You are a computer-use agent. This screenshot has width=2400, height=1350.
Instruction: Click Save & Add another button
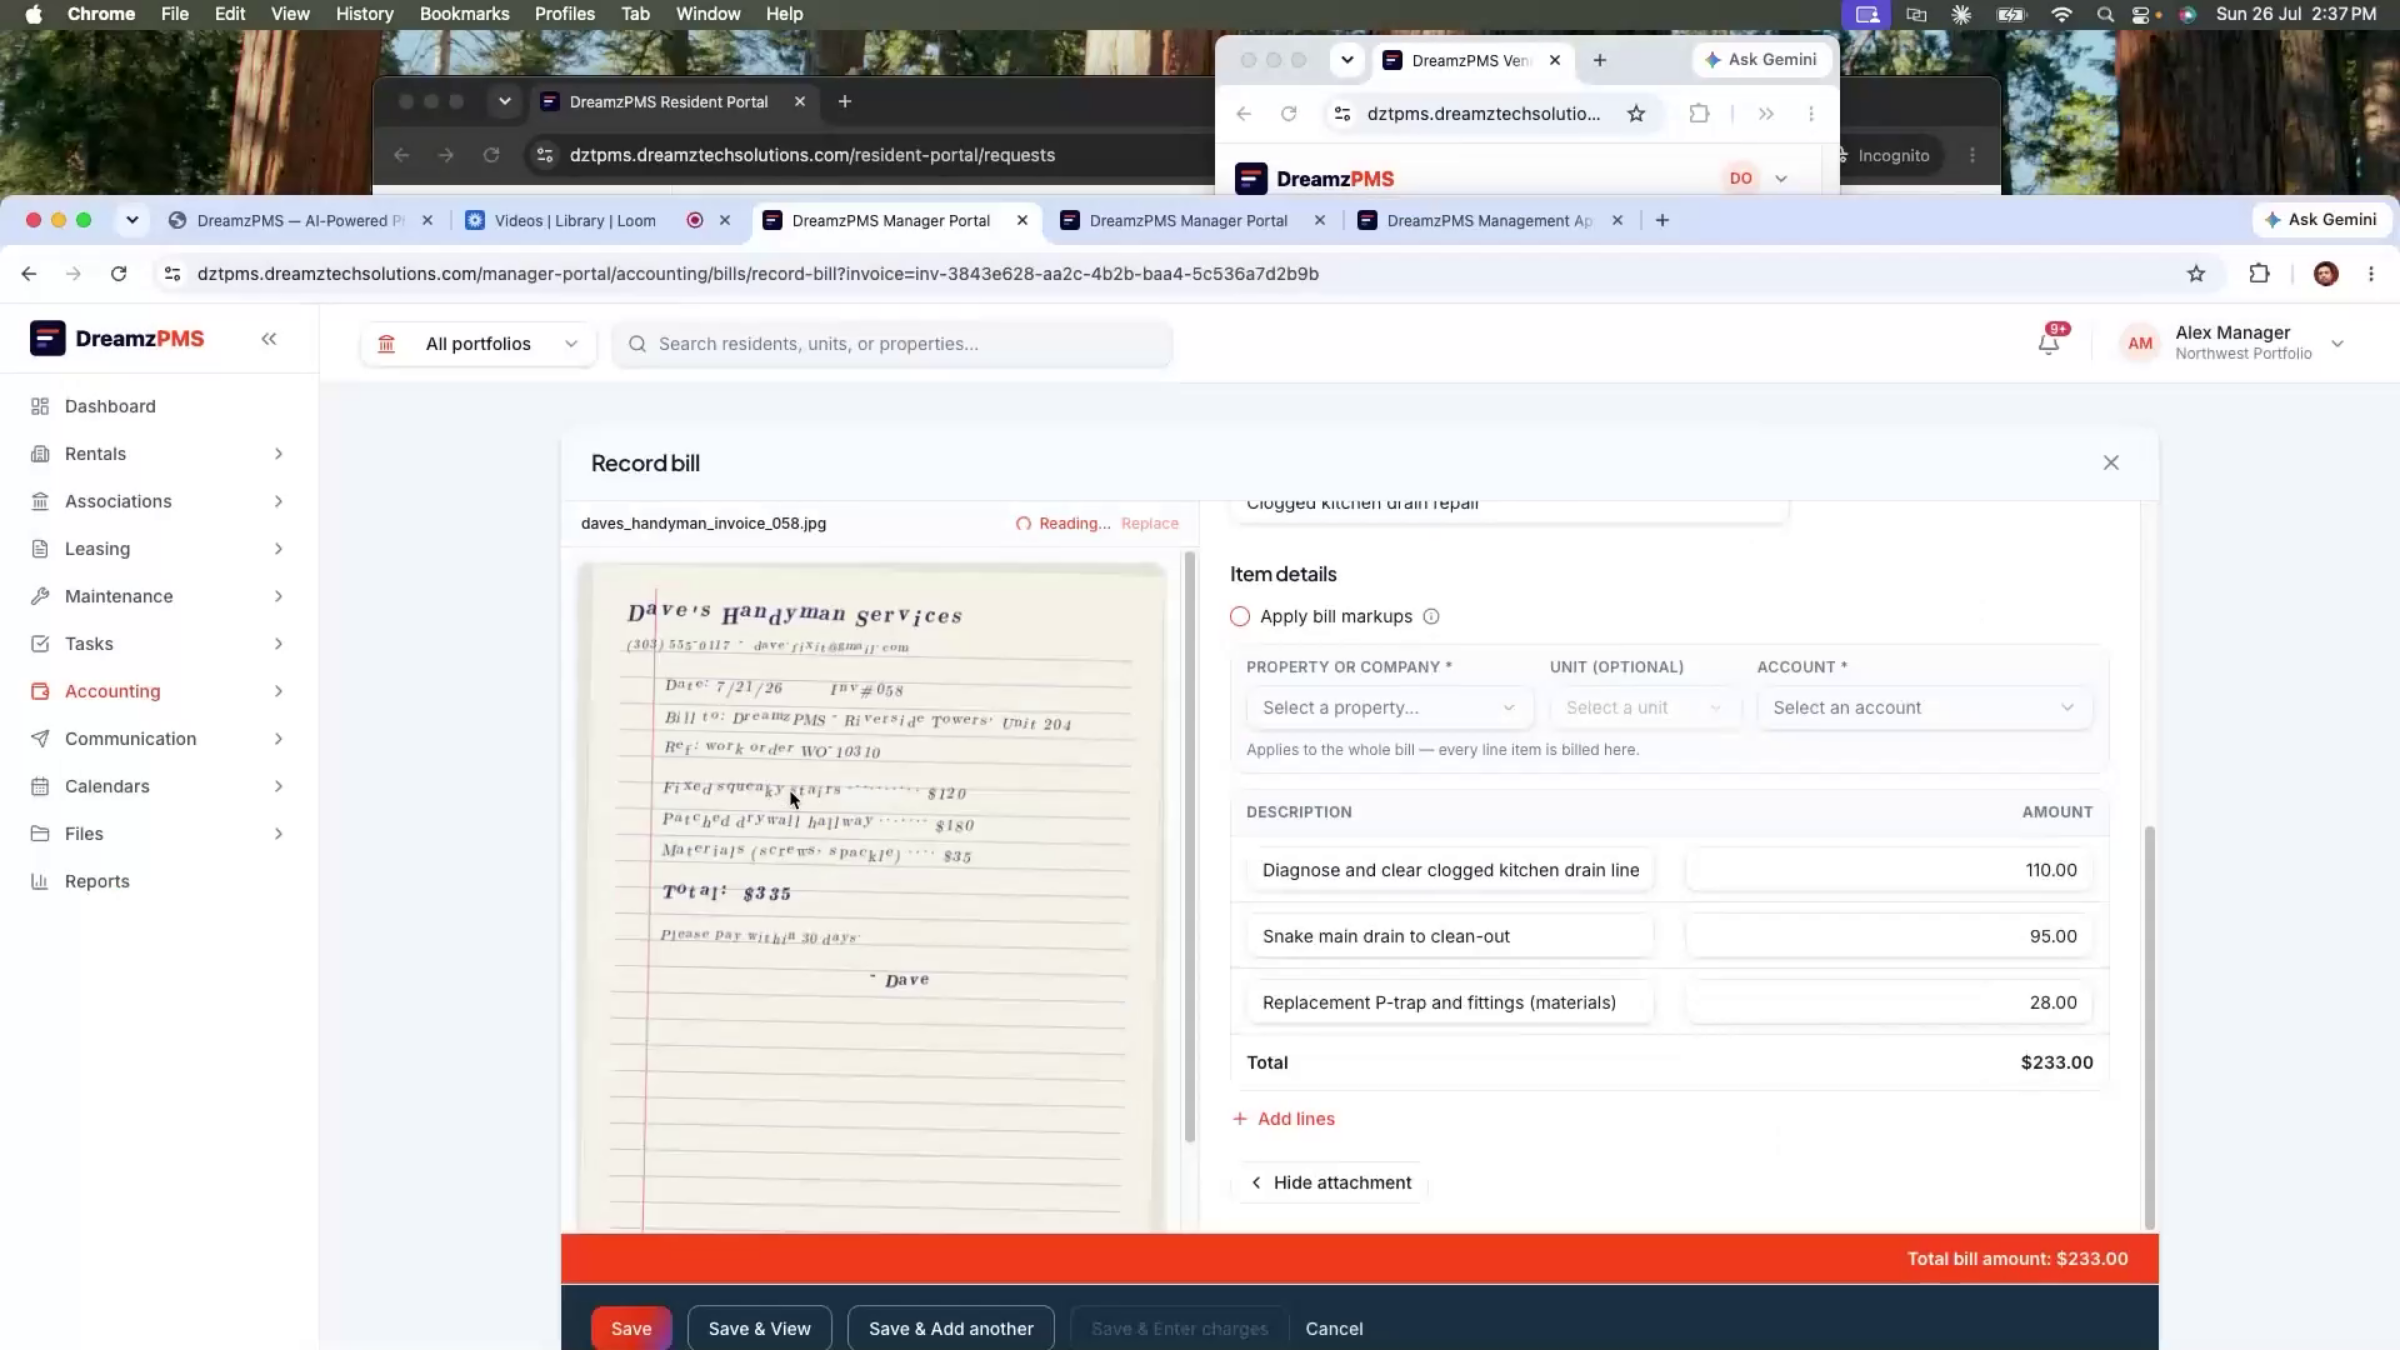950,1328
